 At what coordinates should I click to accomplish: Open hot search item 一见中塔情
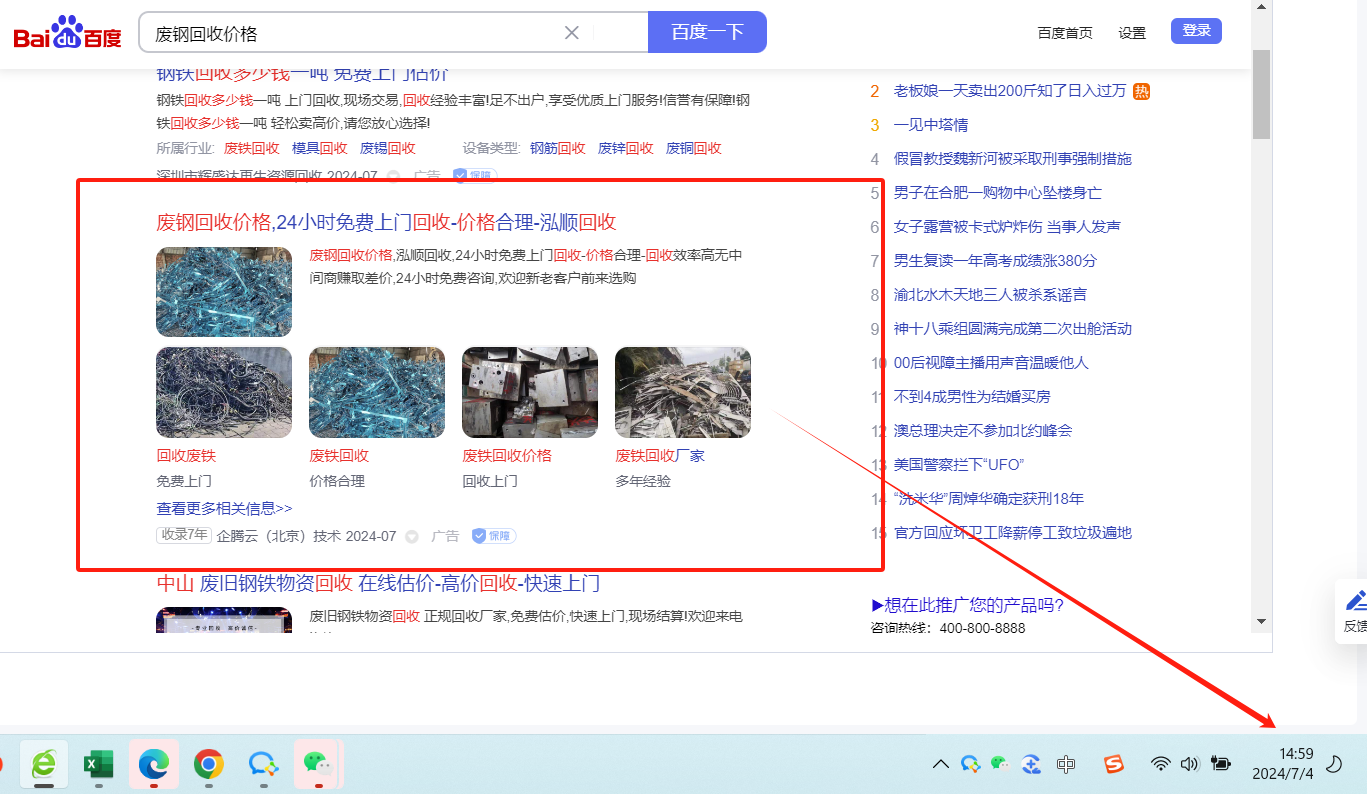930,125
